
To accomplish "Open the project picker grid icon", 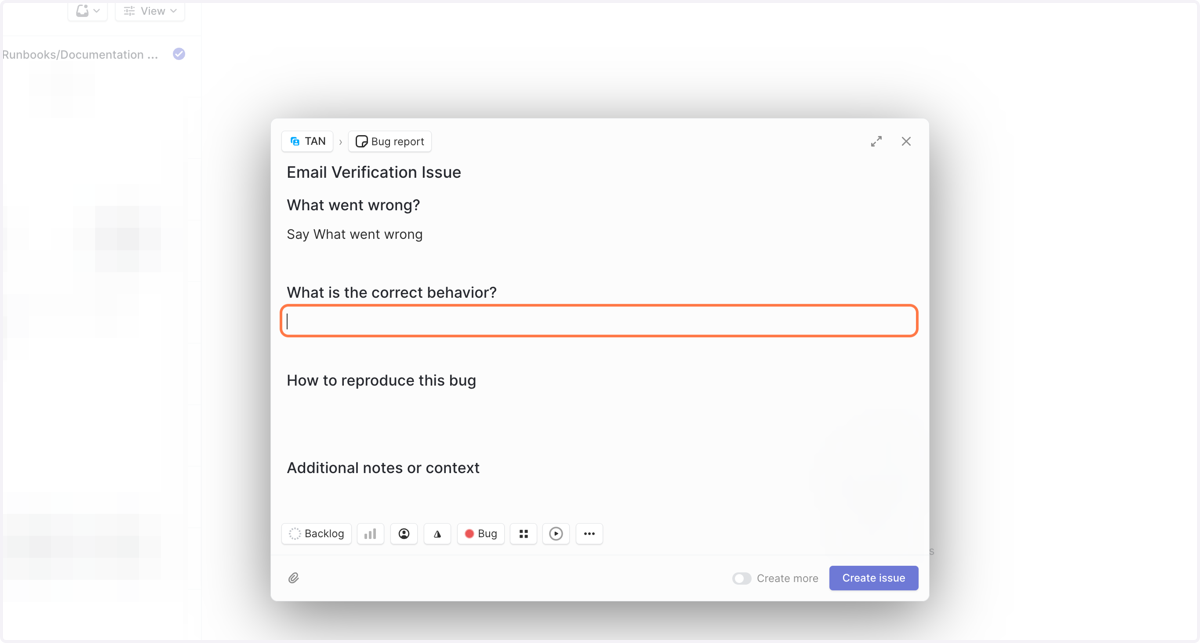I will (x=524, y=534).
